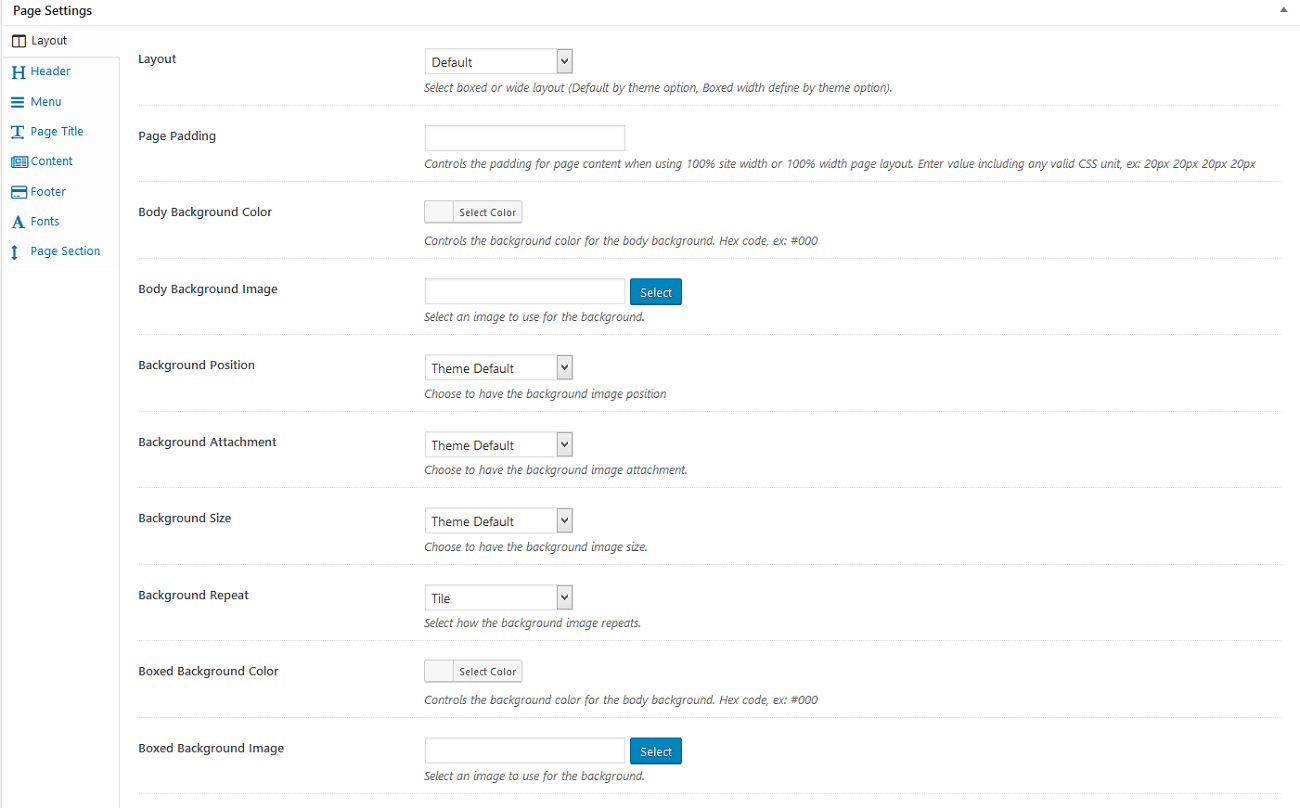
Task: Click the 'Select how the background image repeats' text
Action: [x=532, y=623]
